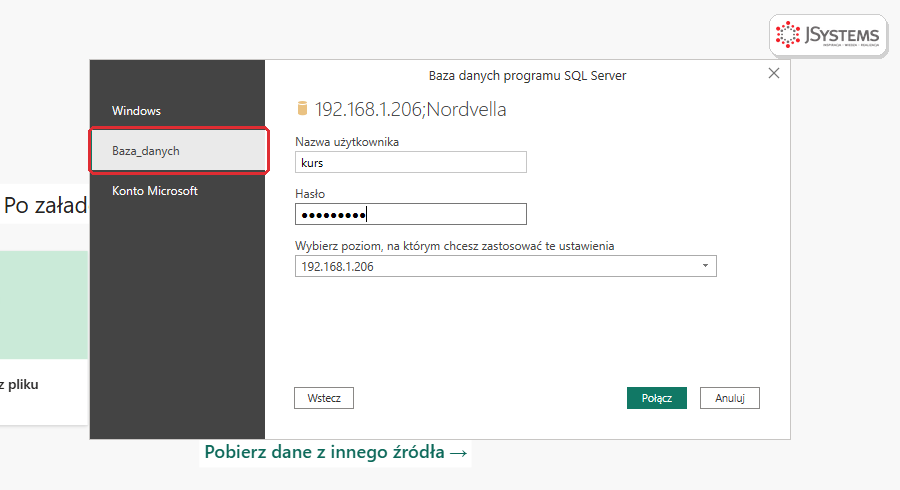Click the JSystems logo
900x490 pixels.
coord(828,36)
